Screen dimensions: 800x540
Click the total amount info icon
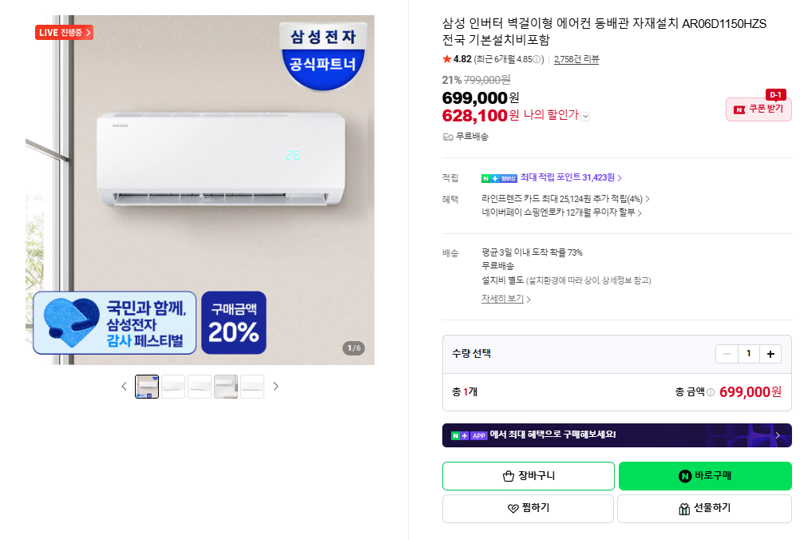tap(710, 392)
